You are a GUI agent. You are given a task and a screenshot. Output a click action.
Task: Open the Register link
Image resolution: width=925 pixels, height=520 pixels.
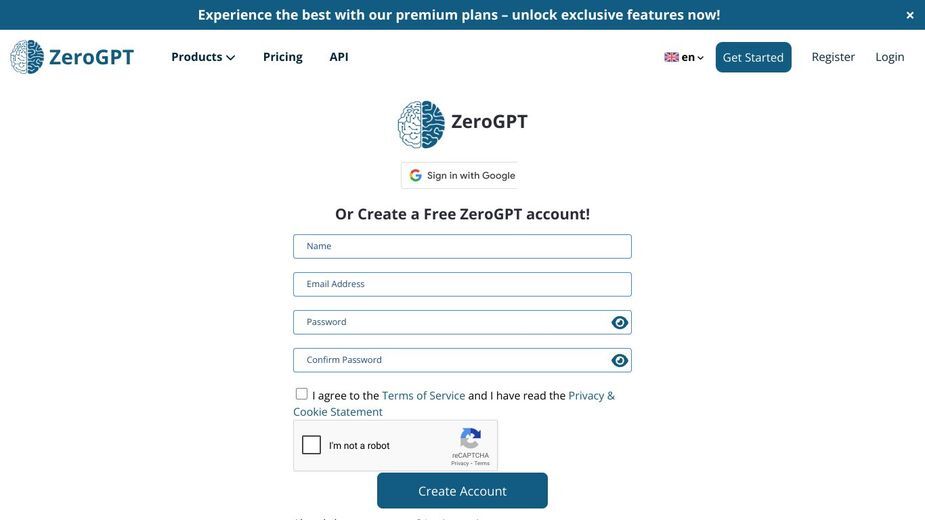[833, 57]
